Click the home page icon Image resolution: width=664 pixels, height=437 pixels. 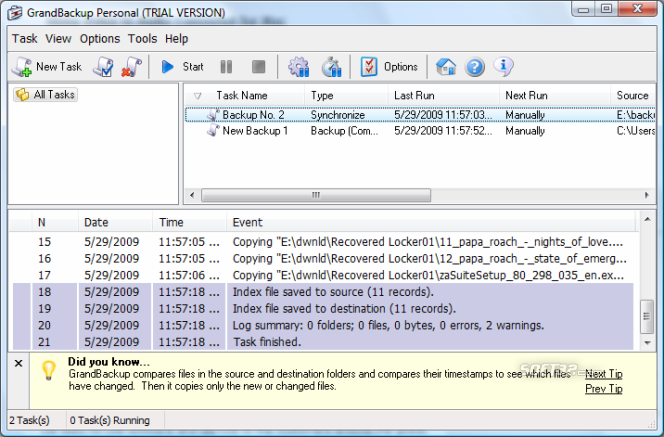446,66
